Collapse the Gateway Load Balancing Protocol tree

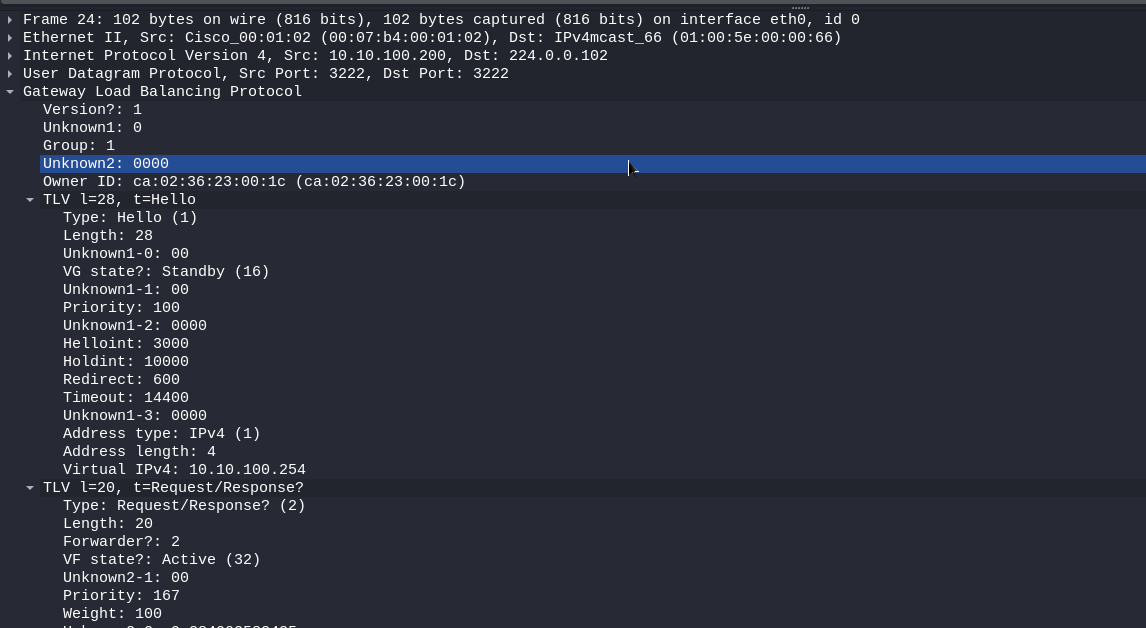[10, 92]
